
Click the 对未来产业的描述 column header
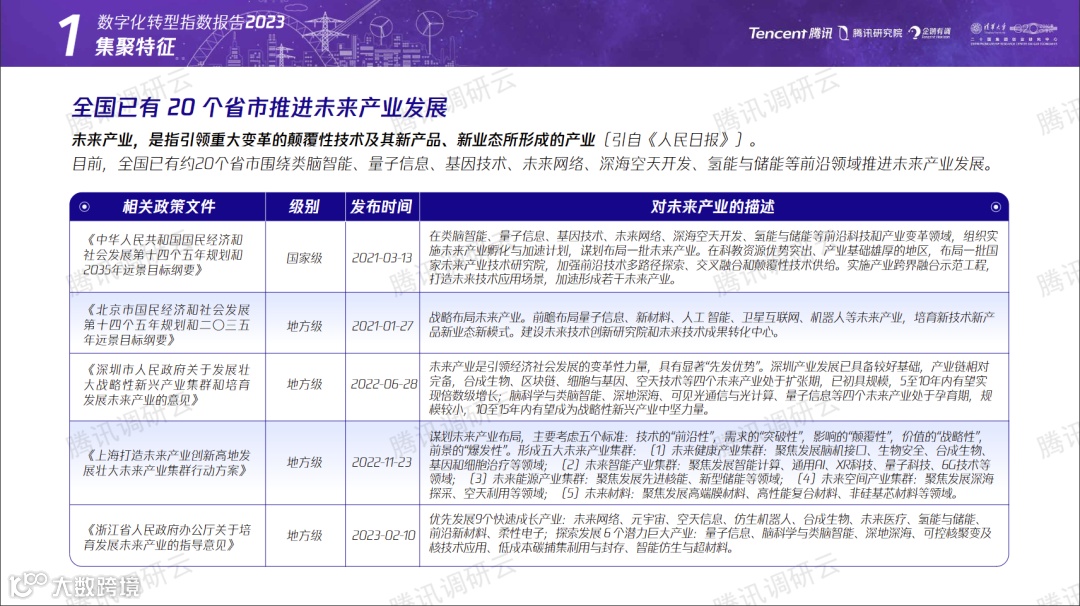point(713,207)
